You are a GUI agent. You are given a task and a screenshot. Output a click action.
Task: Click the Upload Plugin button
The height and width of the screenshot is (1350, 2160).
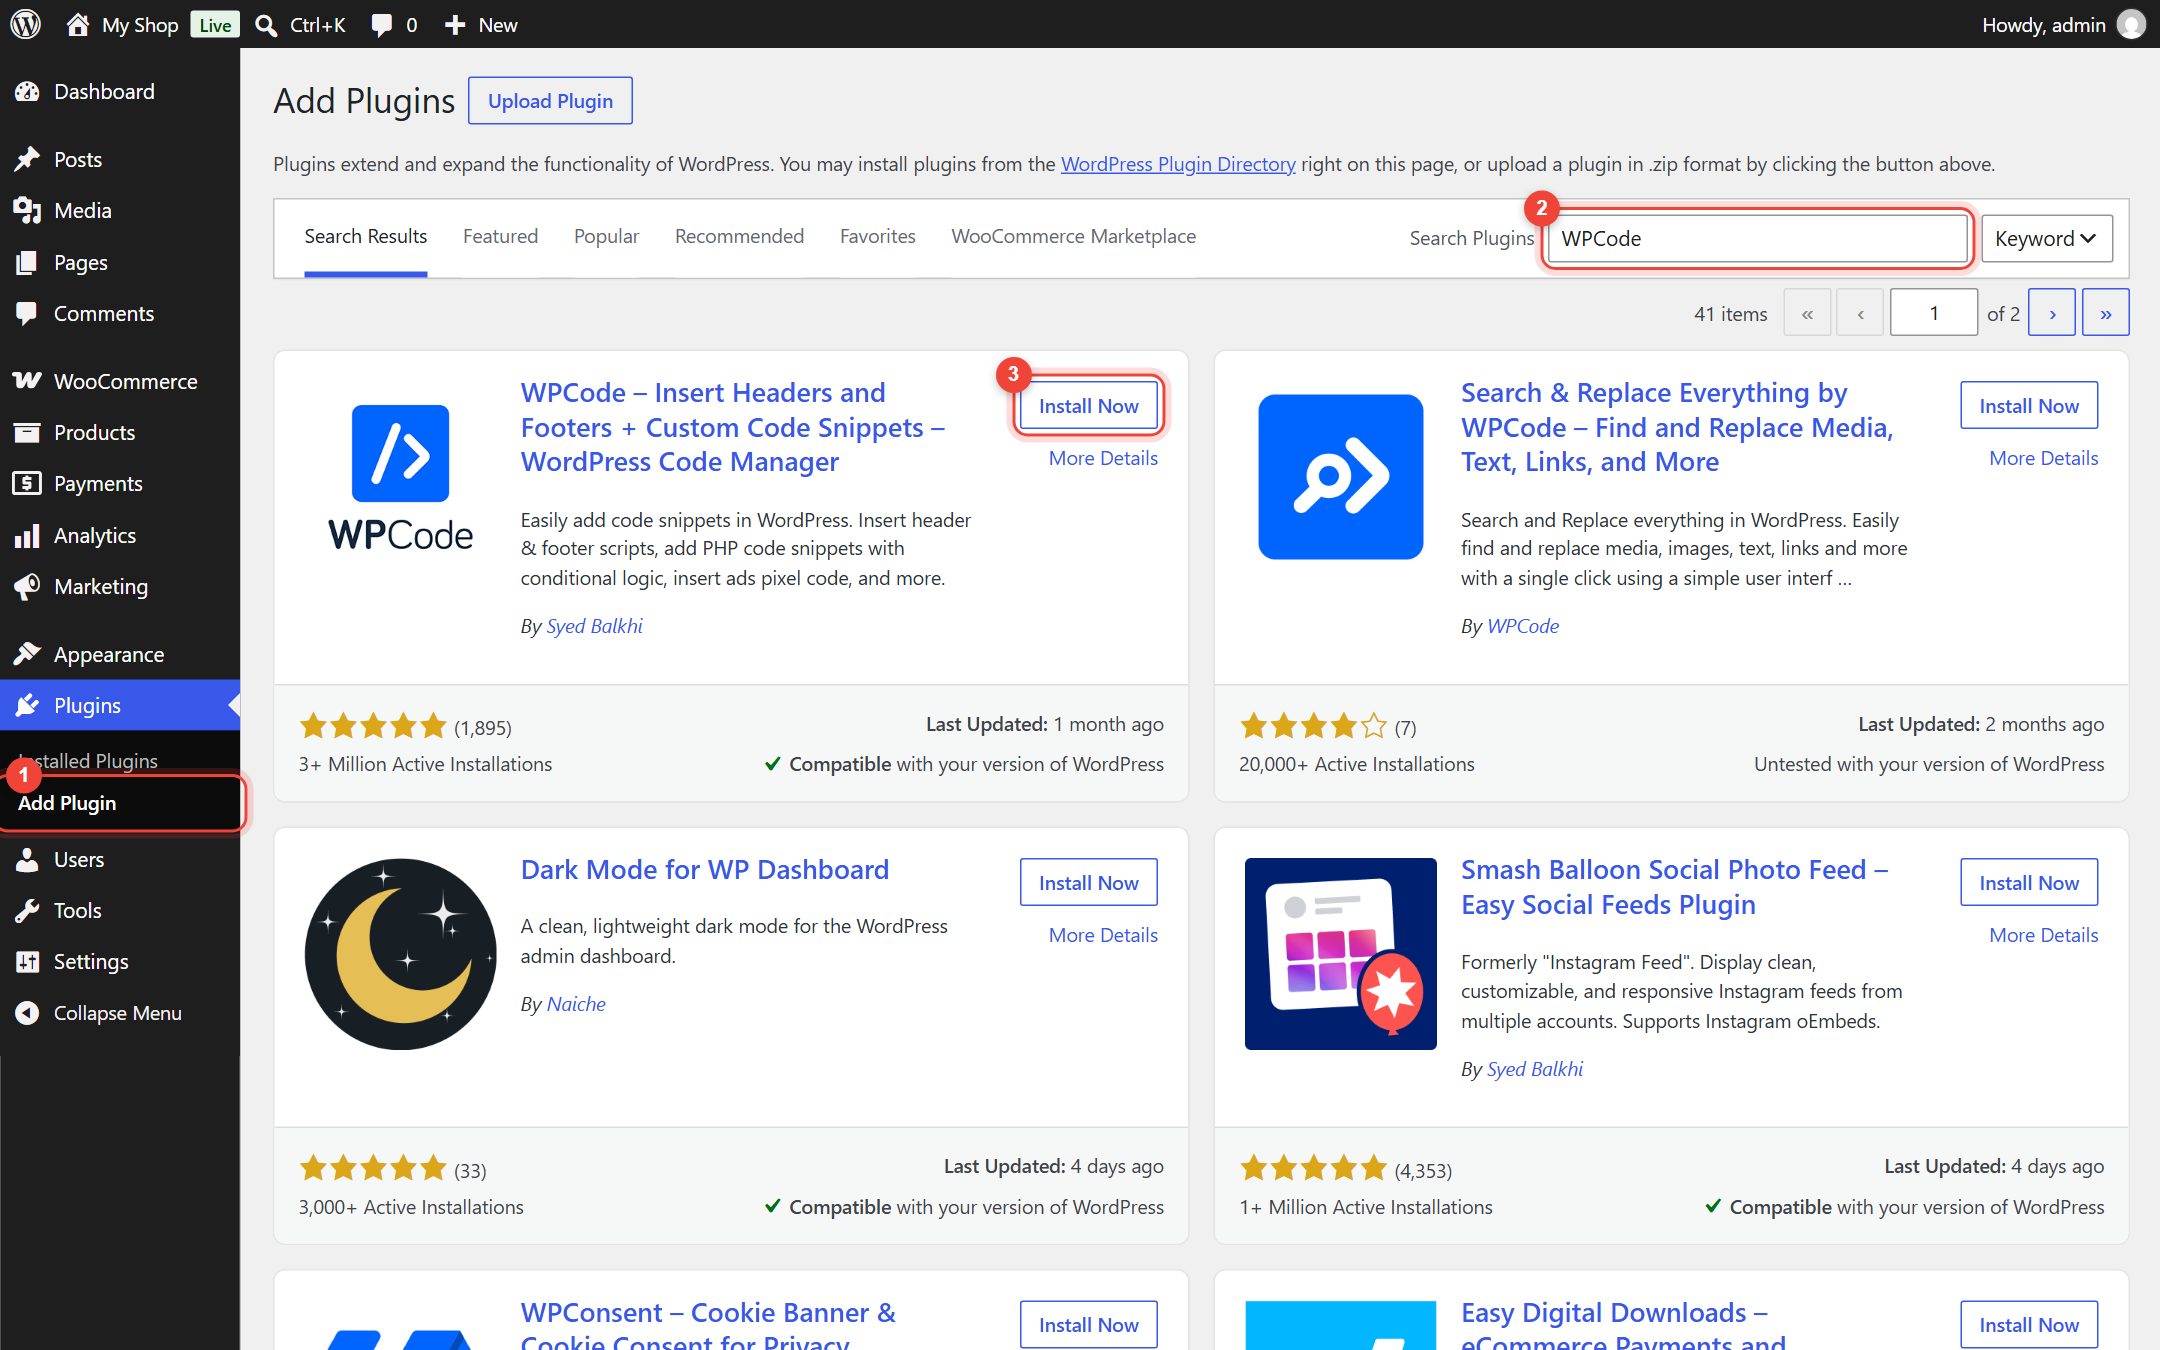[550, 101]
